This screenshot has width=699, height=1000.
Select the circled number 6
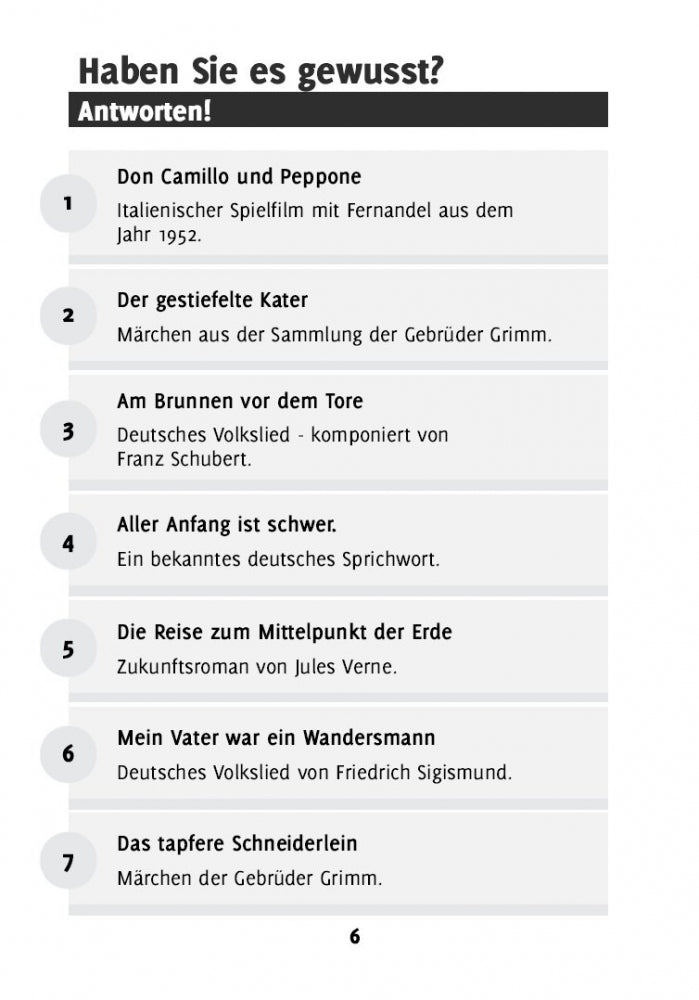tap(68, 754)
